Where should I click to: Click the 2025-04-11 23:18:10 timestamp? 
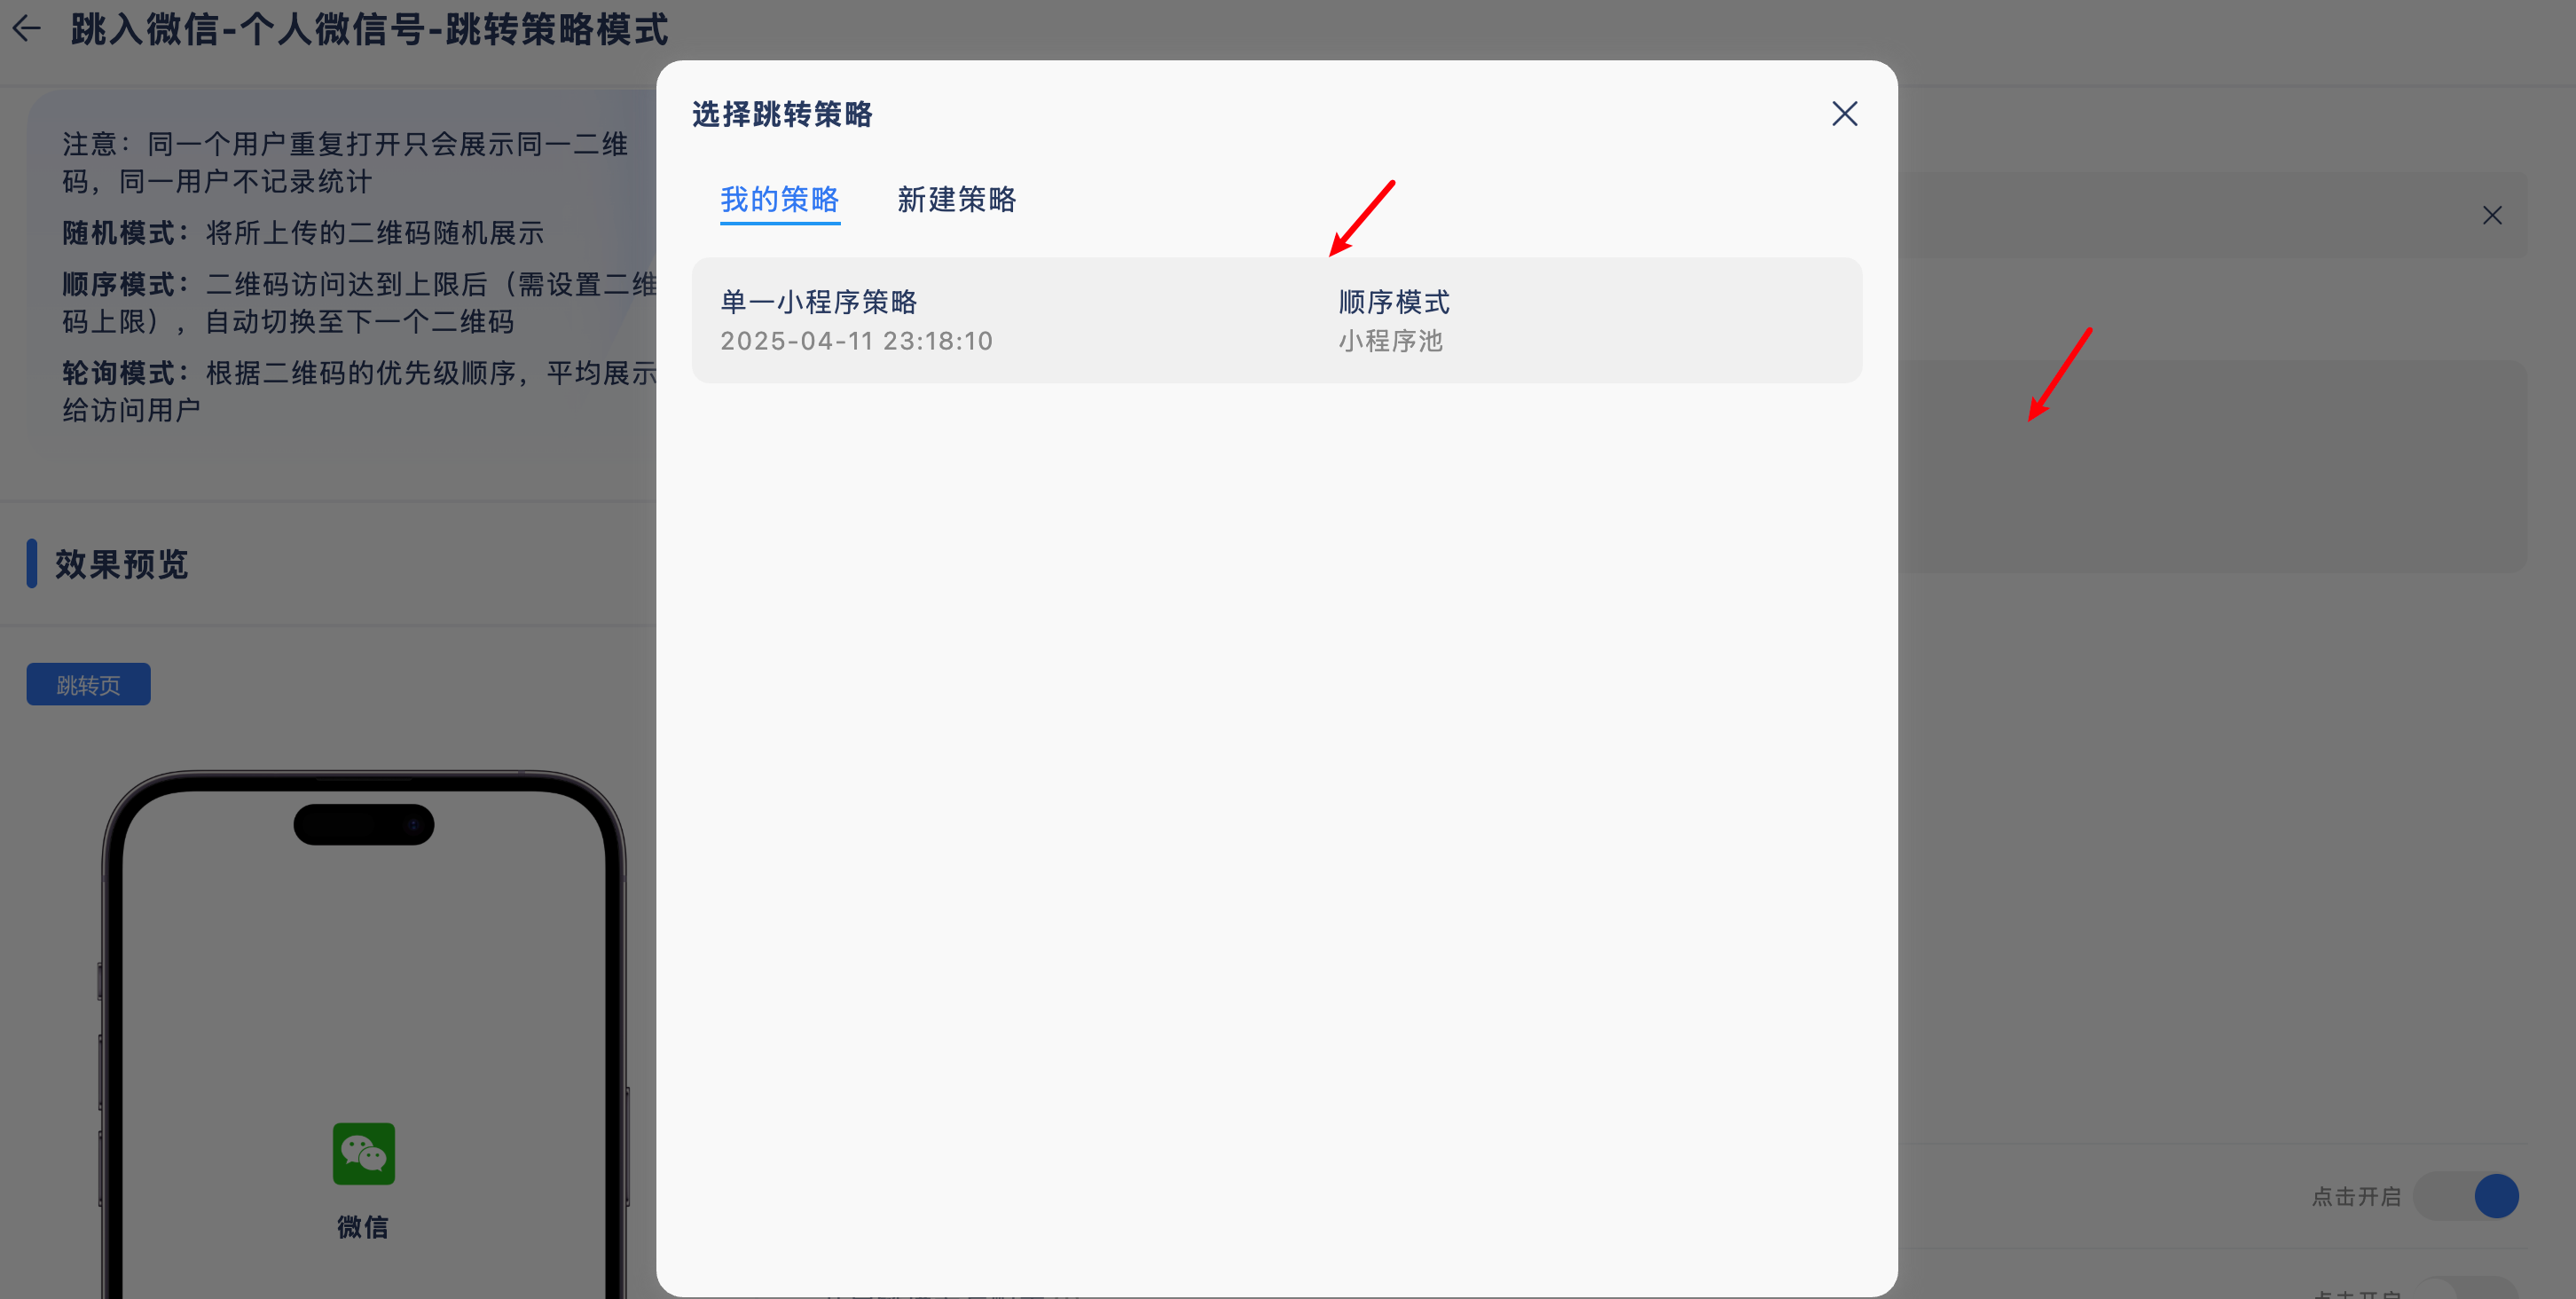856,341
